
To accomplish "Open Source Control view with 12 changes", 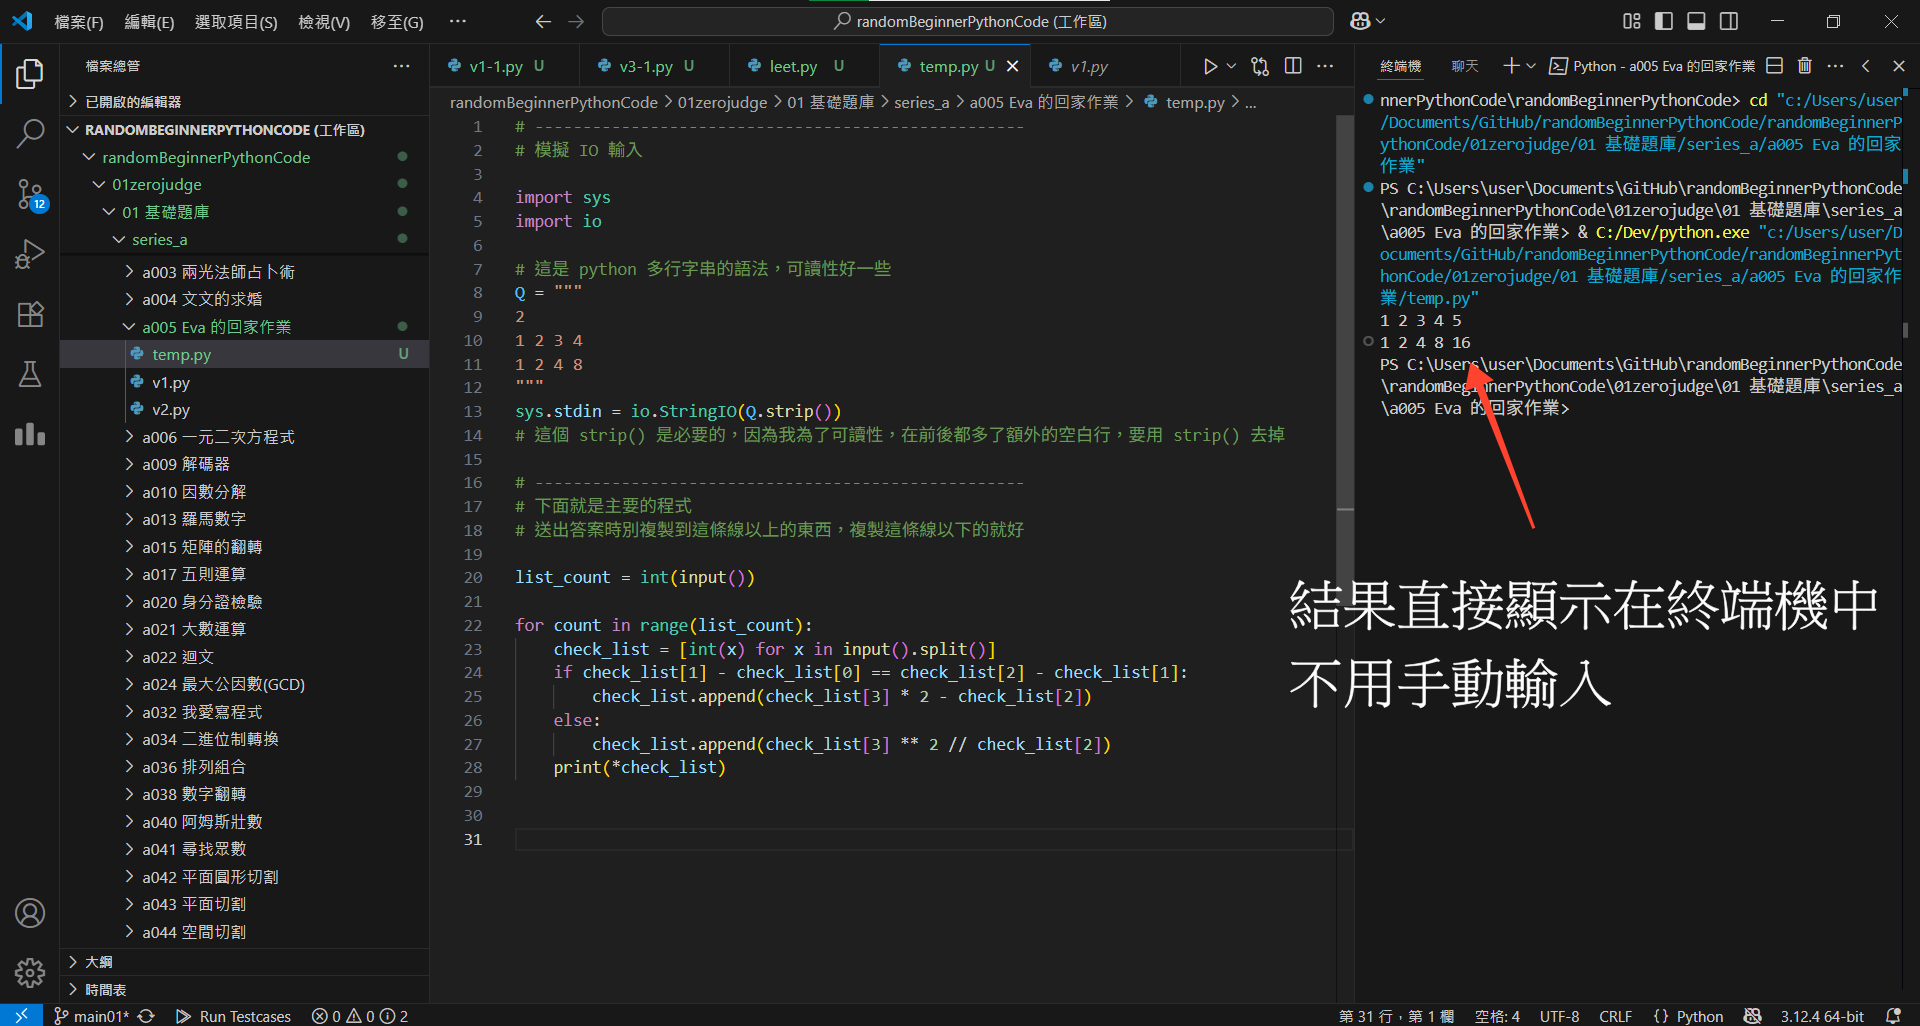I will click(x=30, y=194).
